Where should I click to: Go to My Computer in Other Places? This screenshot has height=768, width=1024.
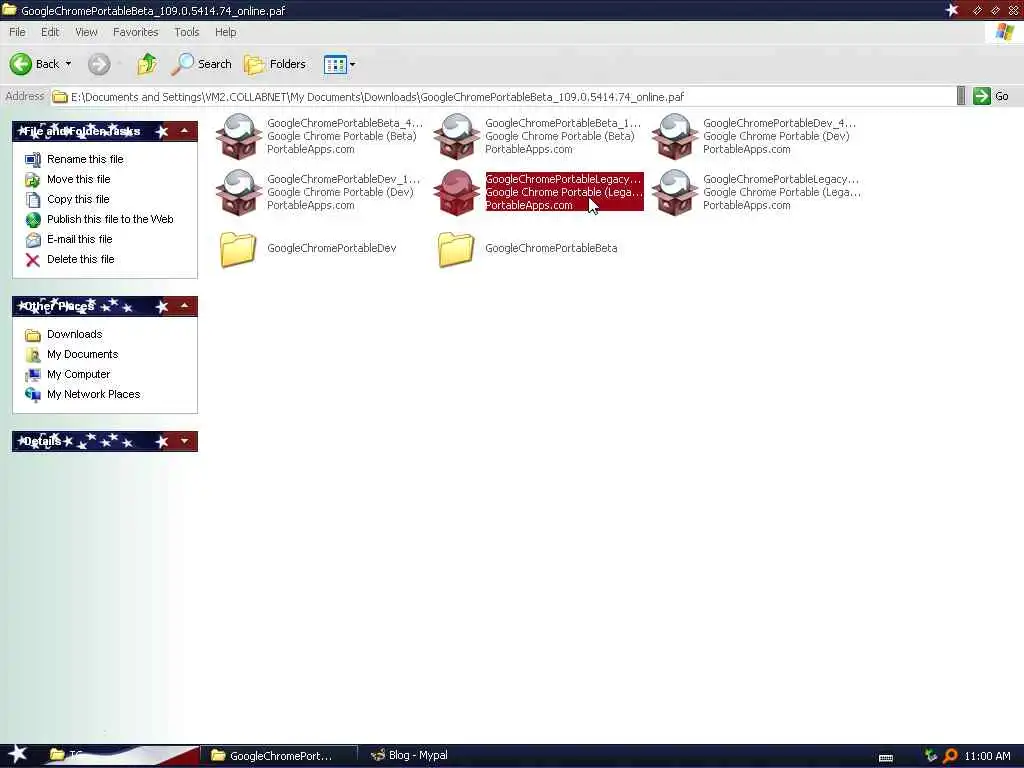pyautogui.click(x=78, y=374)
